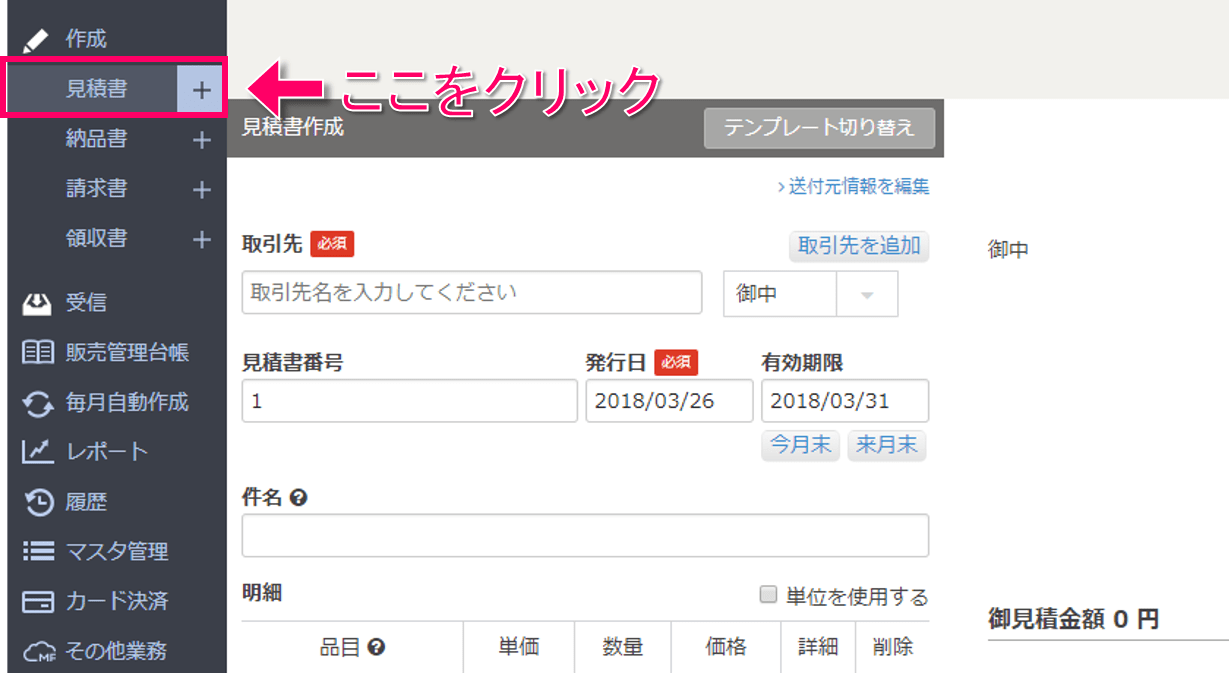Click the plus icon beside 納品書
The image size is (1229, 673).
pos(201,140)
